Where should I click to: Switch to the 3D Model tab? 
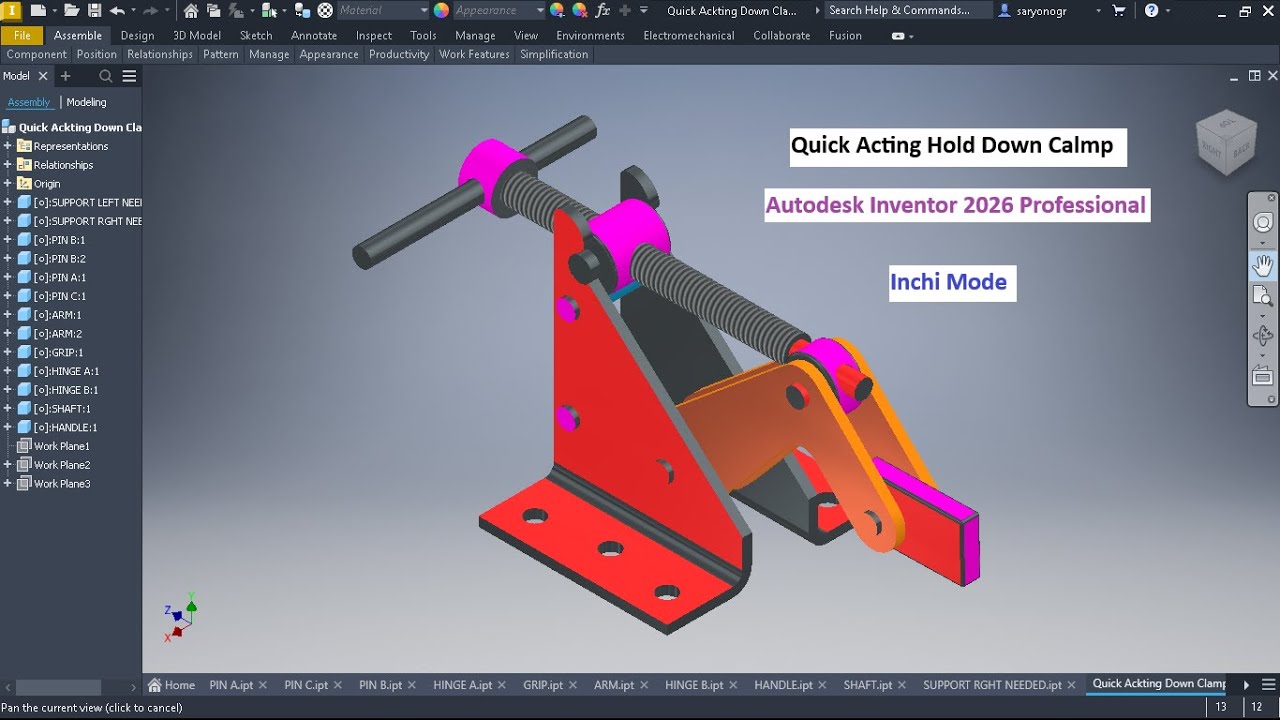click(x=197, y=35)
